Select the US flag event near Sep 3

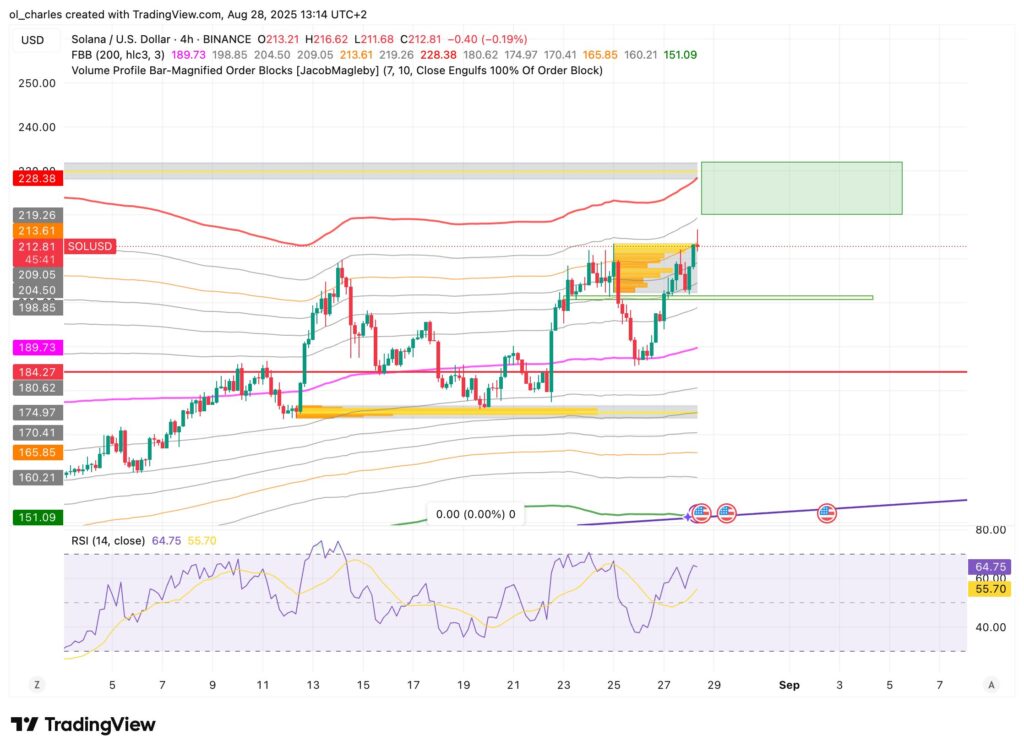pyautogui.click(x=827, y=513)
